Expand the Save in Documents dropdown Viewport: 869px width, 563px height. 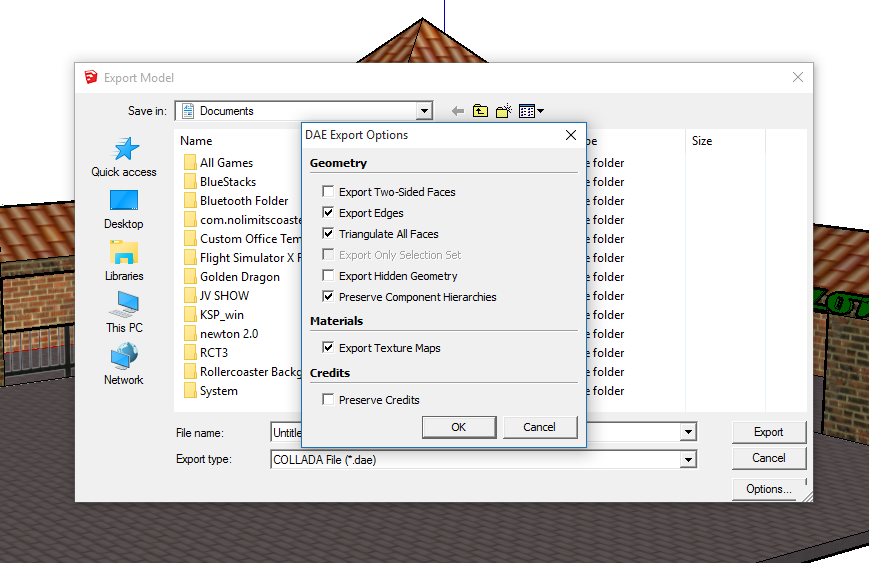pos(424,111)
